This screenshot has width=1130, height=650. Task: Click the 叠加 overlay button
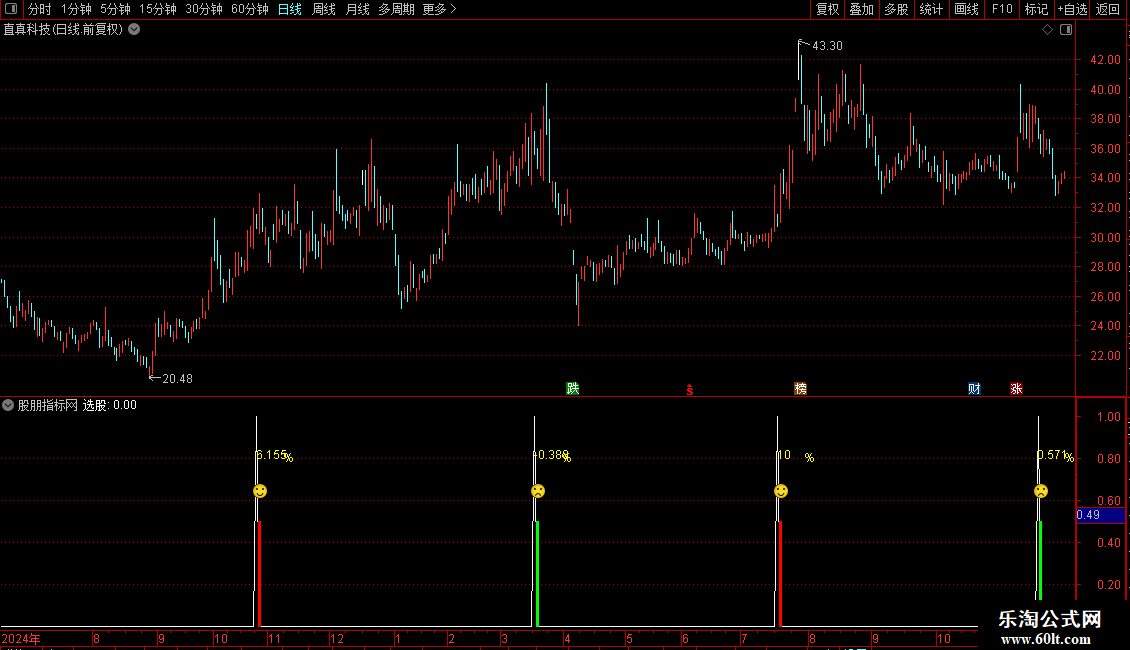(x=862, y=9)
